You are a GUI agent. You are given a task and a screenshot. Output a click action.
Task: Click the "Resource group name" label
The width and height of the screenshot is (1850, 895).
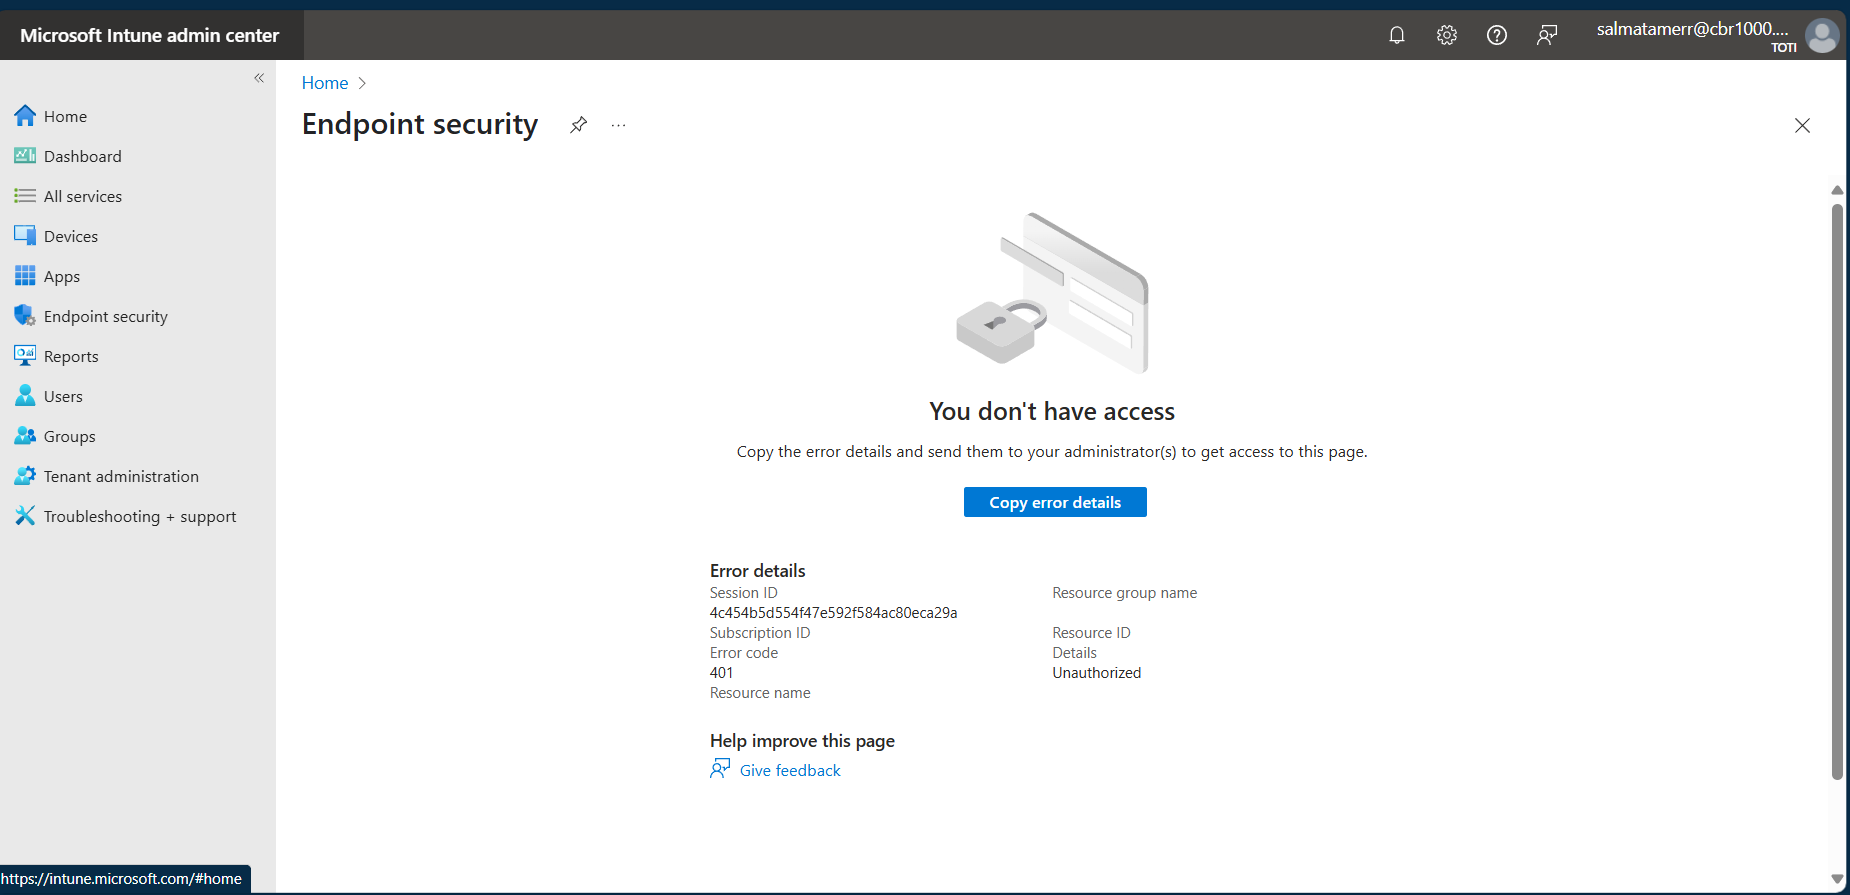[x=1125, y=593]
